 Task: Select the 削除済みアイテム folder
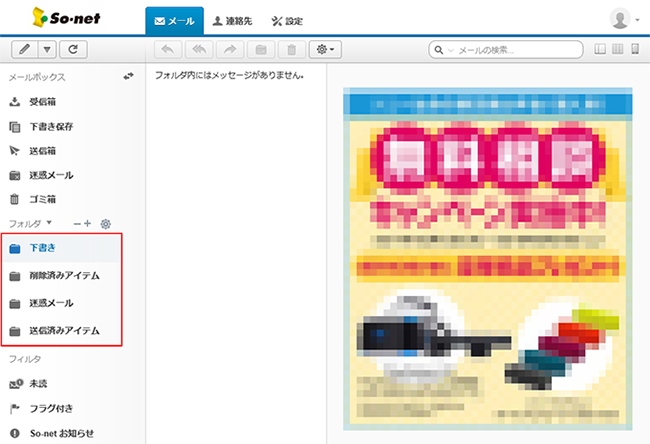coord(63,275)
